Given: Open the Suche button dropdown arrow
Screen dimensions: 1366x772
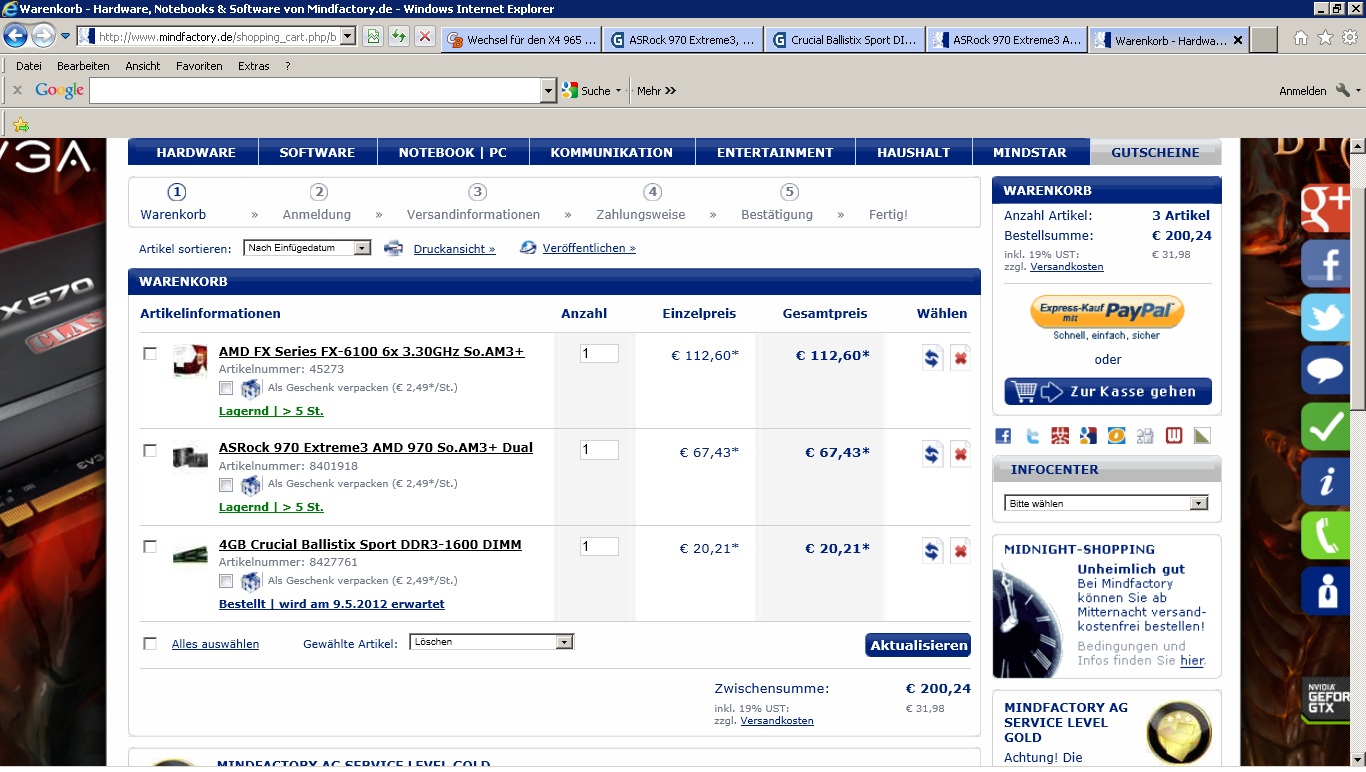Looking at the screenshot, I should tap(618, 90).
